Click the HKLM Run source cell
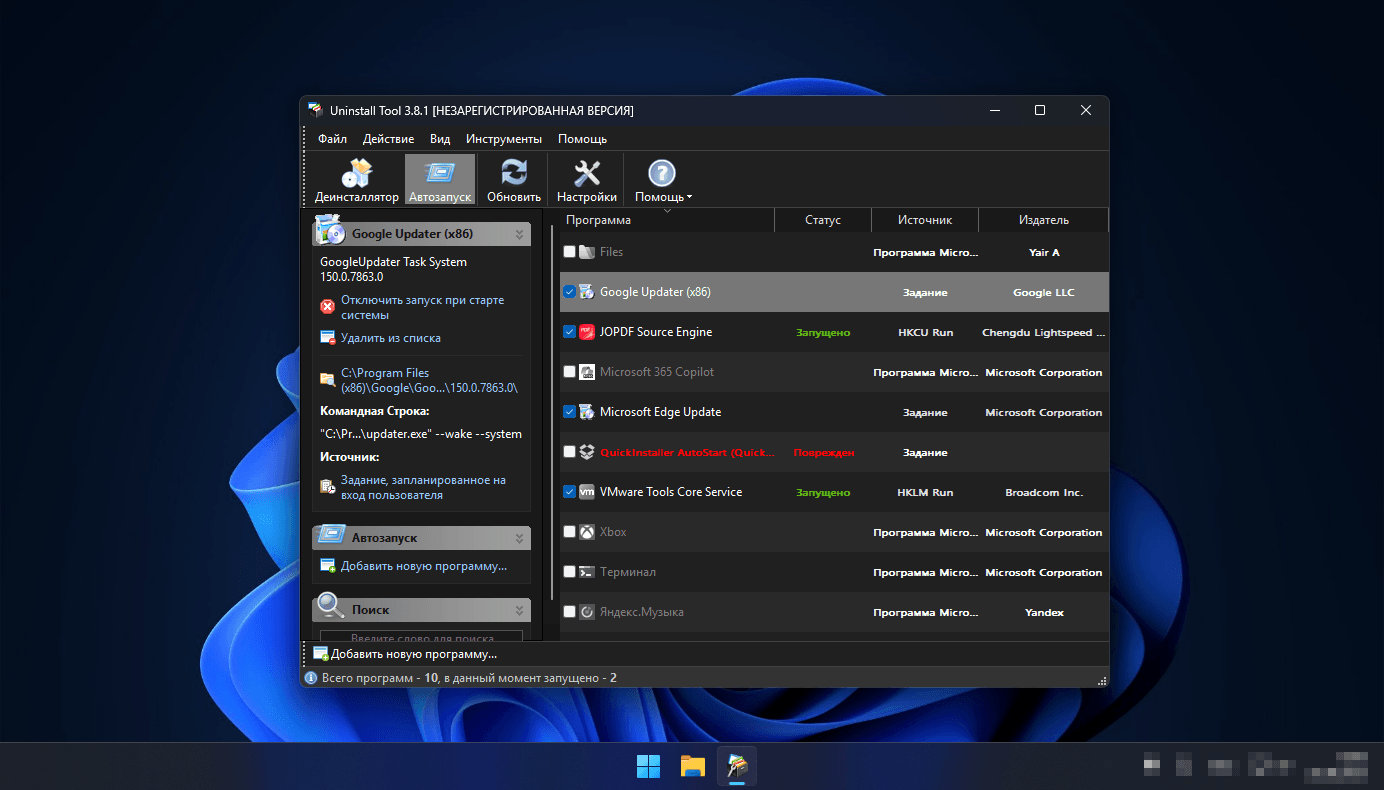 (925, 493)
